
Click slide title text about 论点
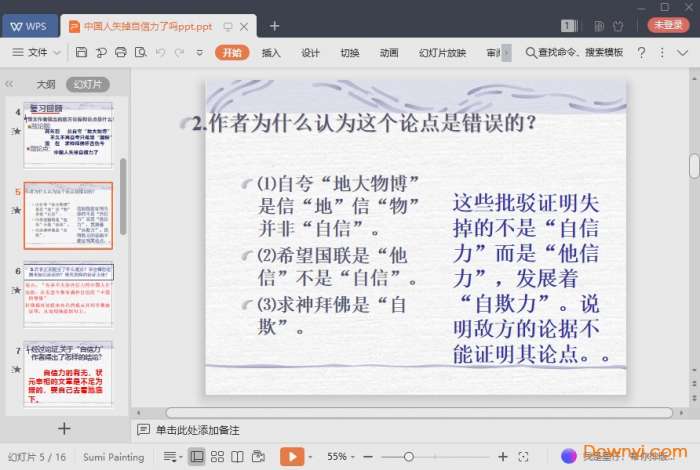(364, 123)
